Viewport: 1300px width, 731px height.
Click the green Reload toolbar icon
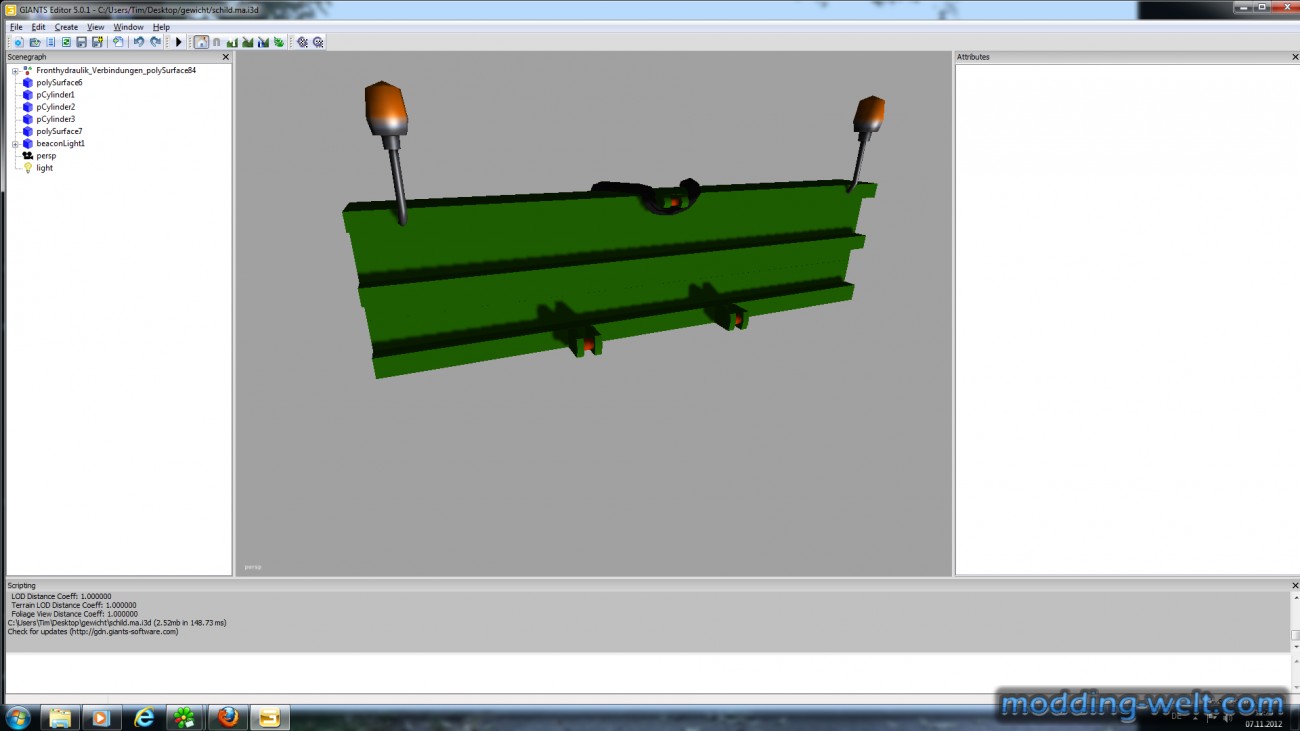pos(66,42)
